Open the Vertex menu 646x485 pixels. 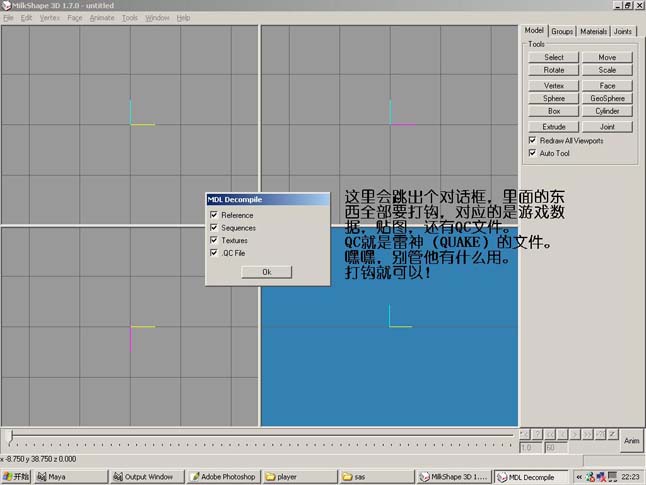(50, 18)
